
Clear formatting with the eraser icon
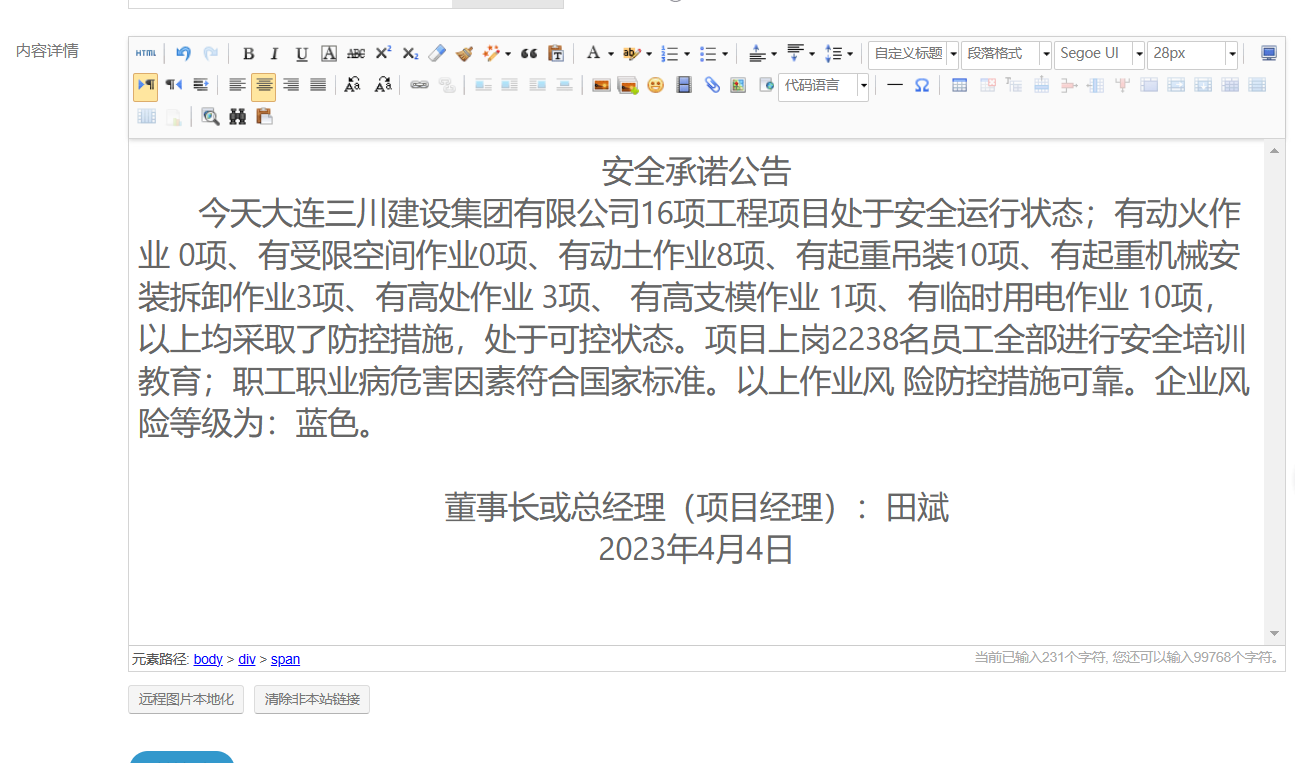(x=437, y=53)
